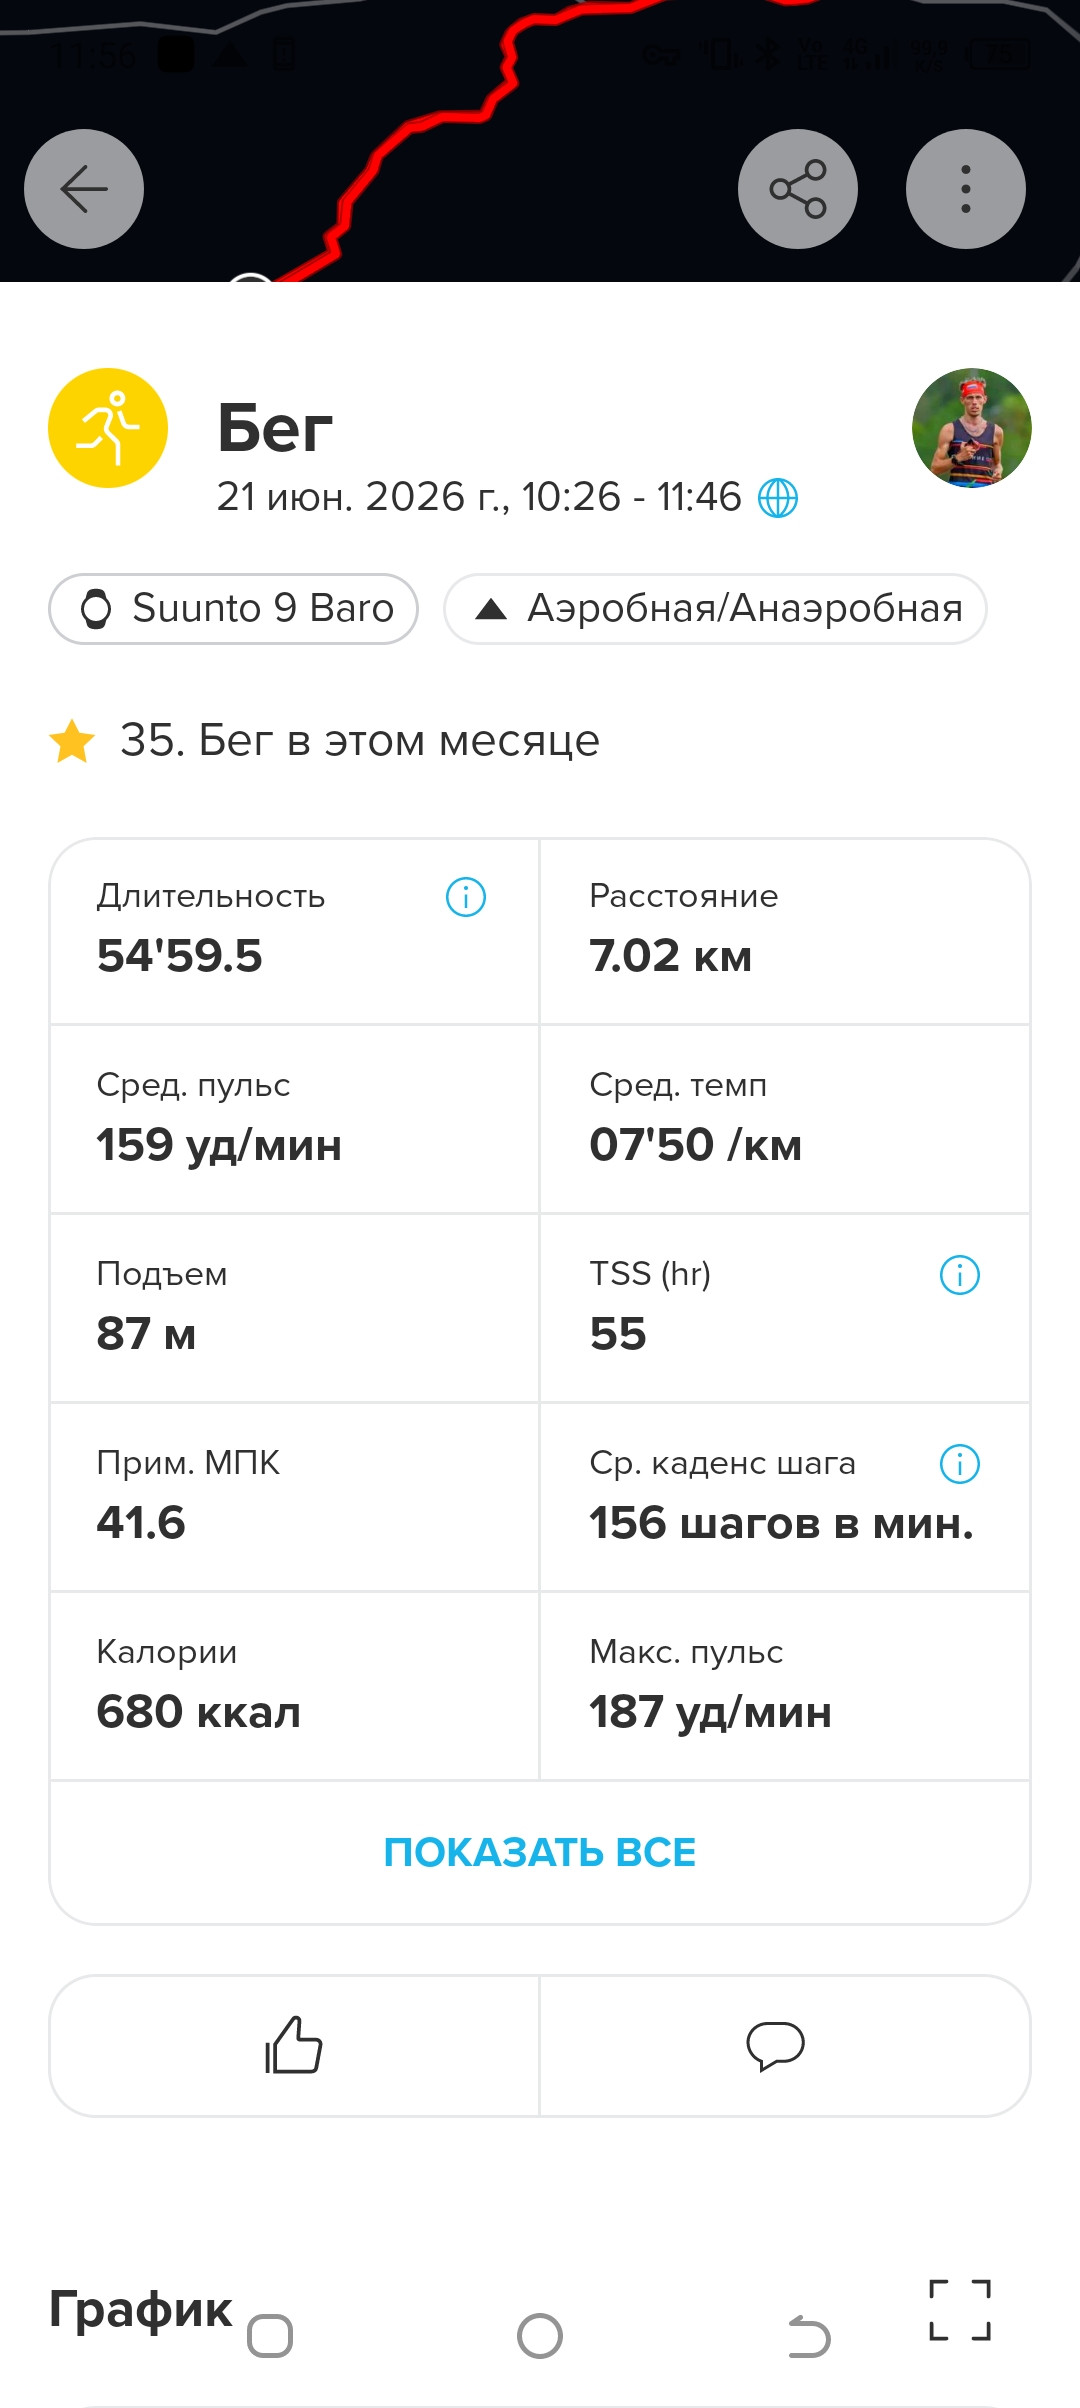Tap the Android recent apps square
This screenshot has width=1080, height=2408.
coord(270,2337)
